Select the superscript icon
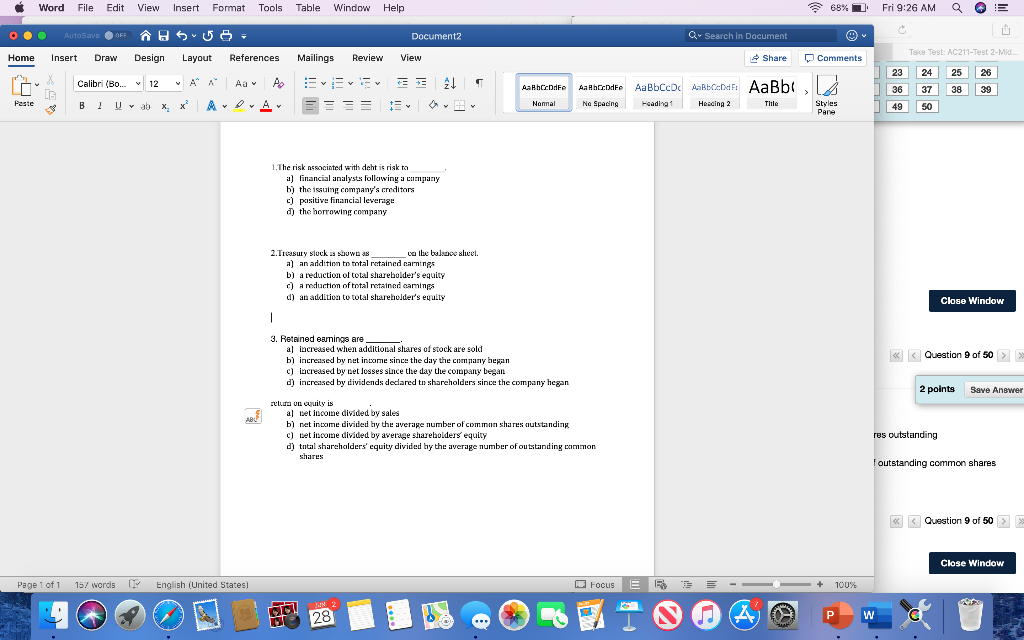This screenshot has height=640, width=1024. pos(183,104)
